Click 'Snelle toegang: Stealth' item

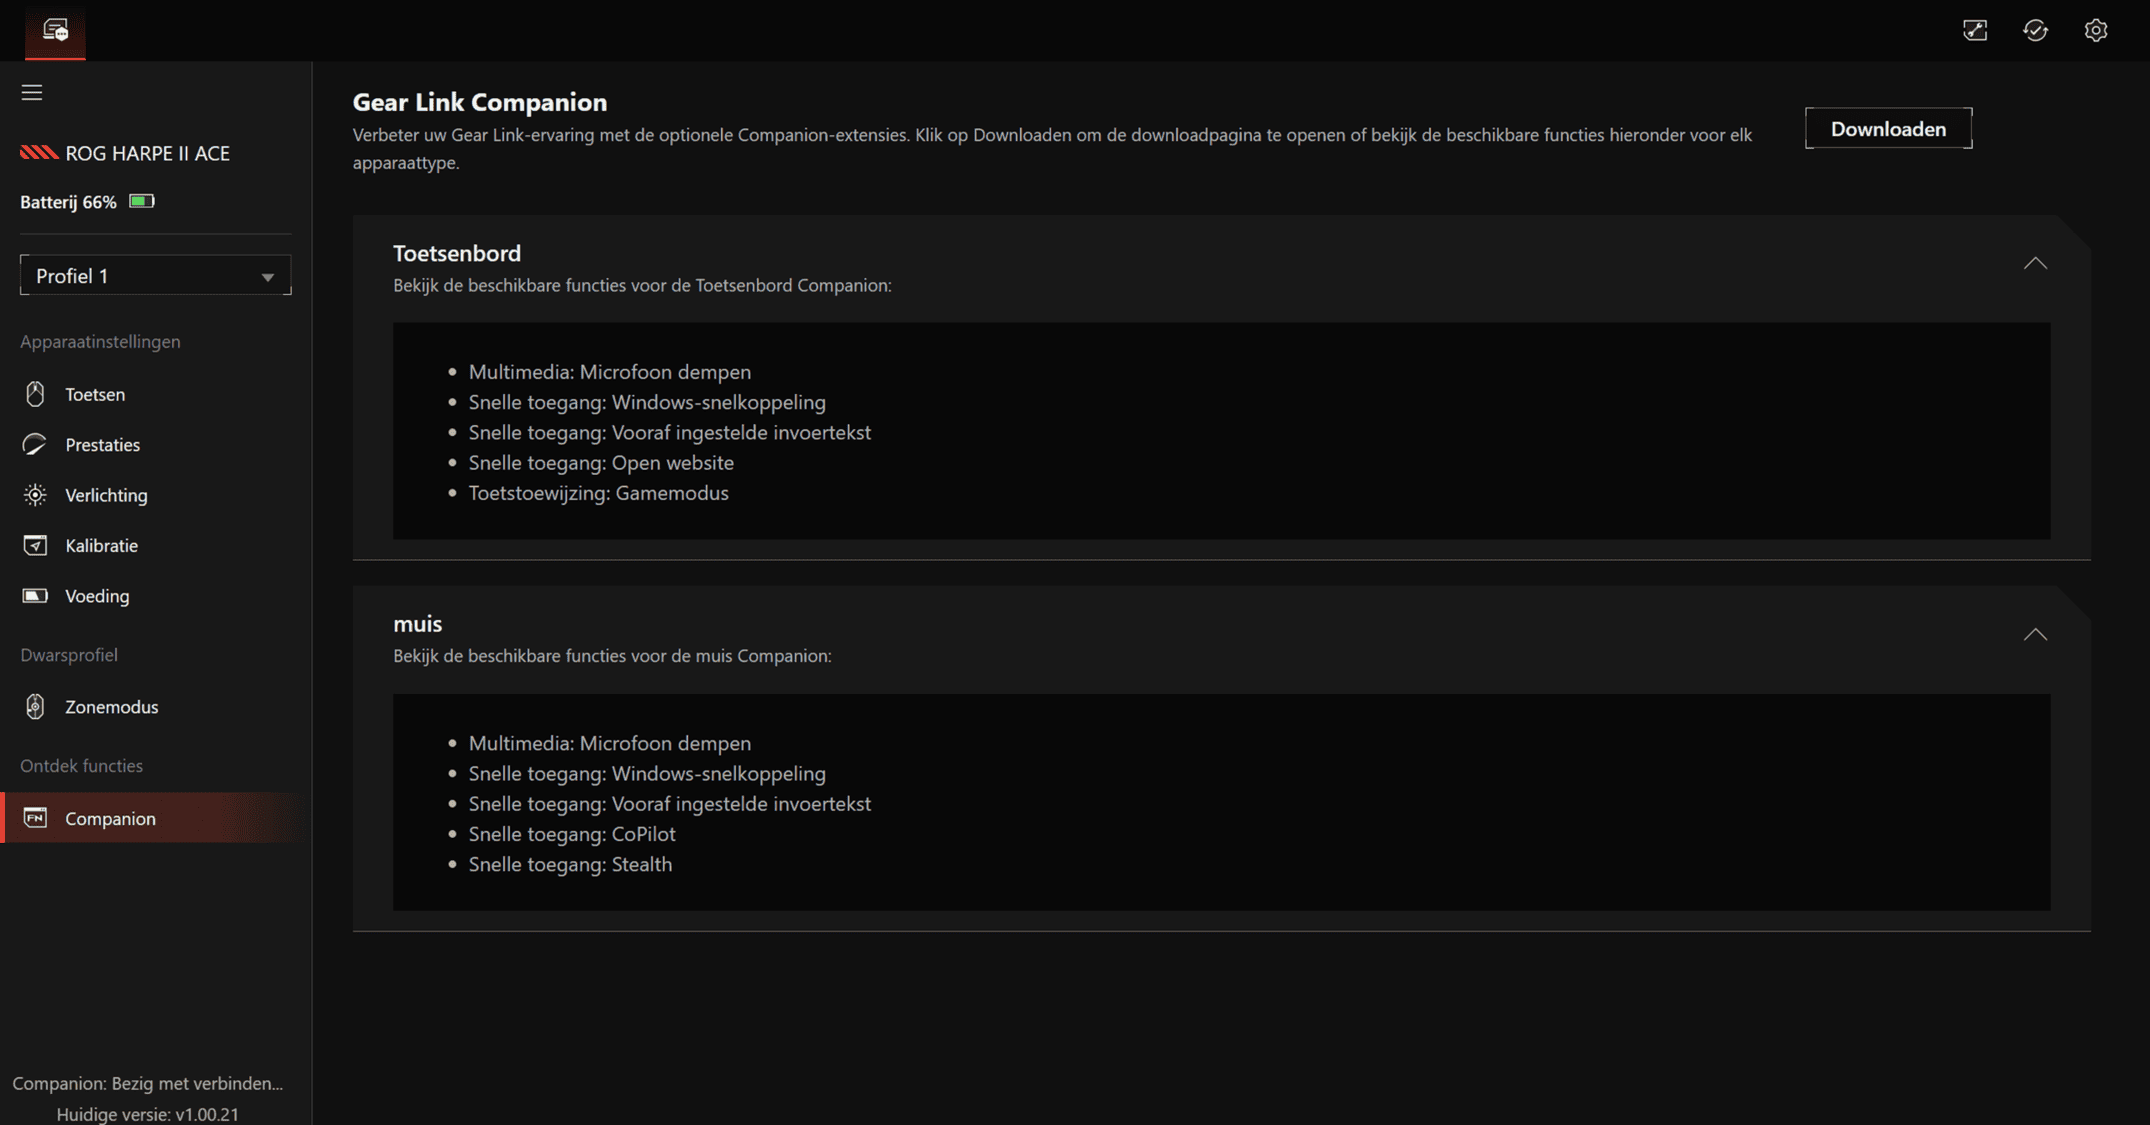570,864
